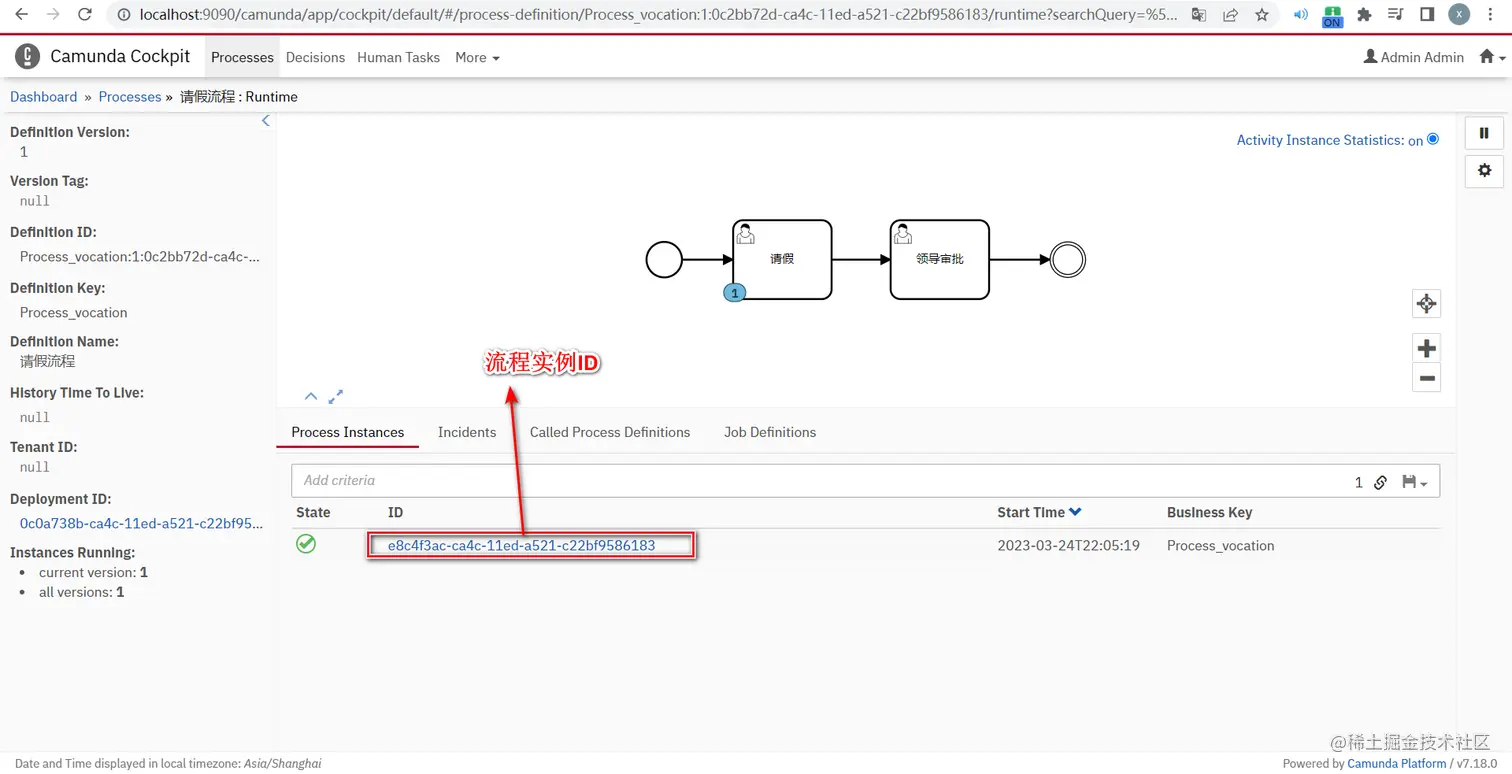Click the Definition ID value text
This screenshot has height=774, width=1512.
[140, 256]
